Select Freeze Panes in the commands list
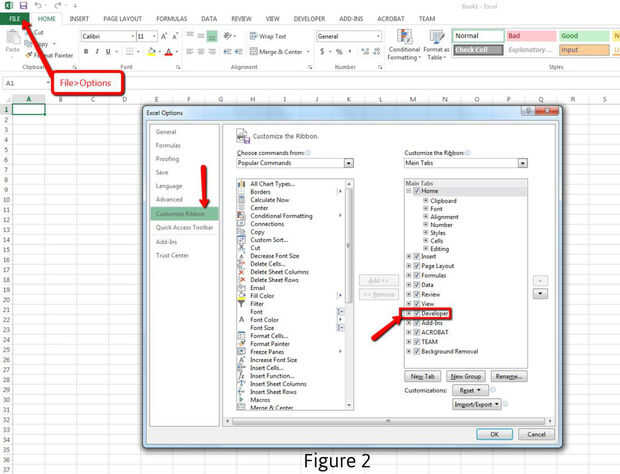The image size is (620, 474). (267, 352)
